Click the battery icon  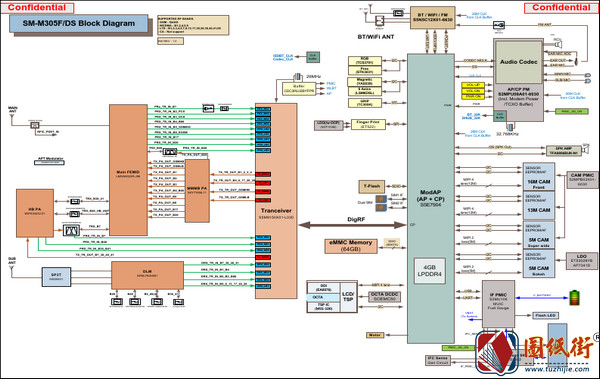pyautogui.click(x=574, y=297)
